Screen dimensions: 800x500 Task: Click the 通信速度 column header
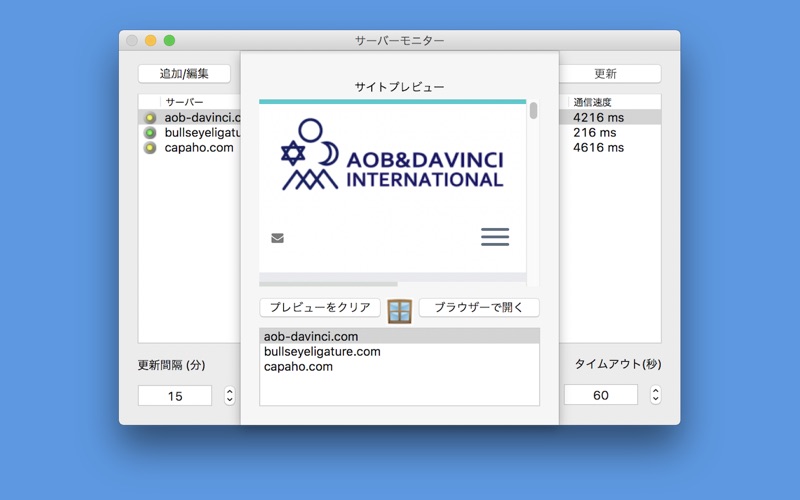tap(614, 102)
